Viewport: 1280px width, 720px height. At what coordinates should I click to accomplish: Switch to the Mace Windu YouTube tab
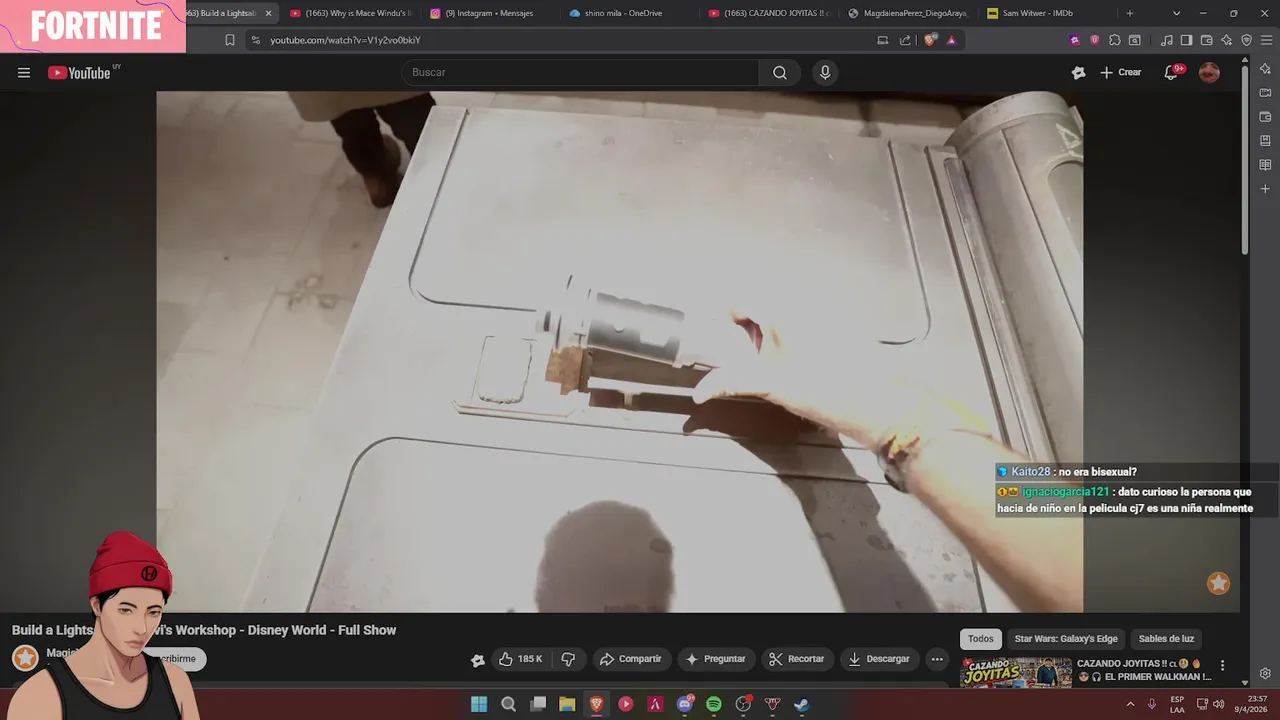point(351,13)
